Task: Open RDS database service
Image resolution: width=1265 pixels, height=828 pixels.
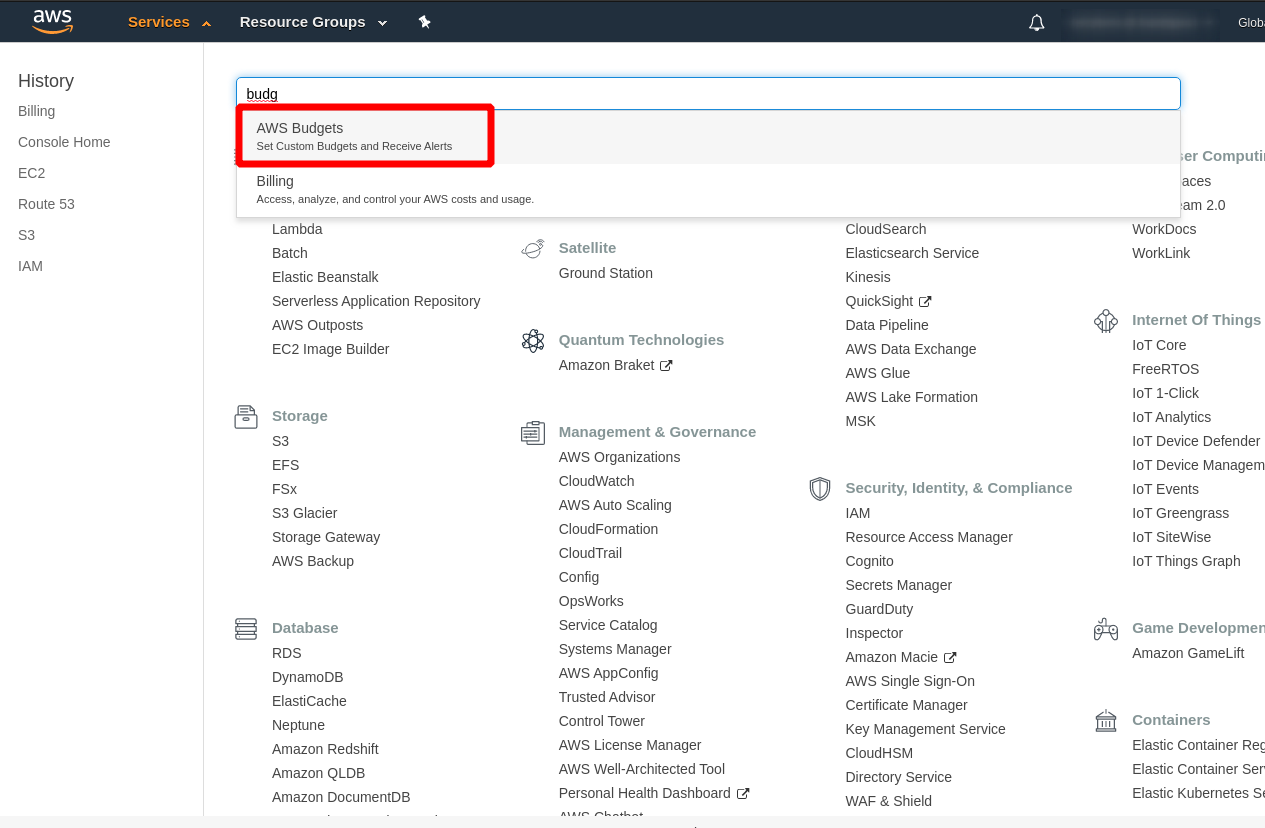Action: (286, 653)
